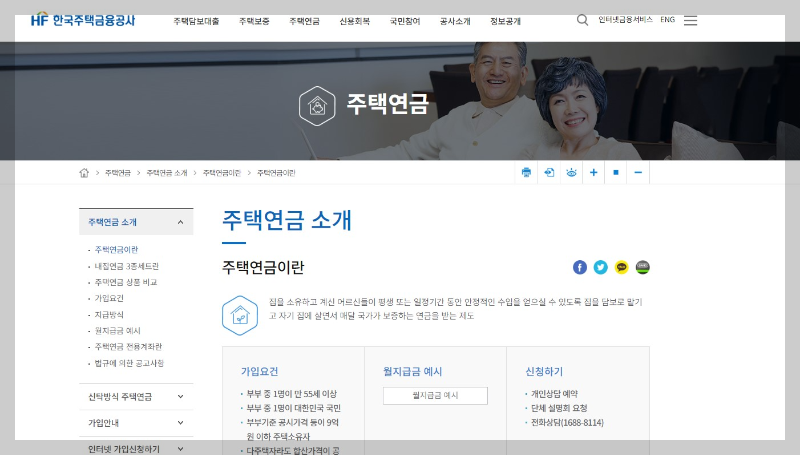Click the share/export page icon next to print

pyautogui.click(x=549, y=172)
